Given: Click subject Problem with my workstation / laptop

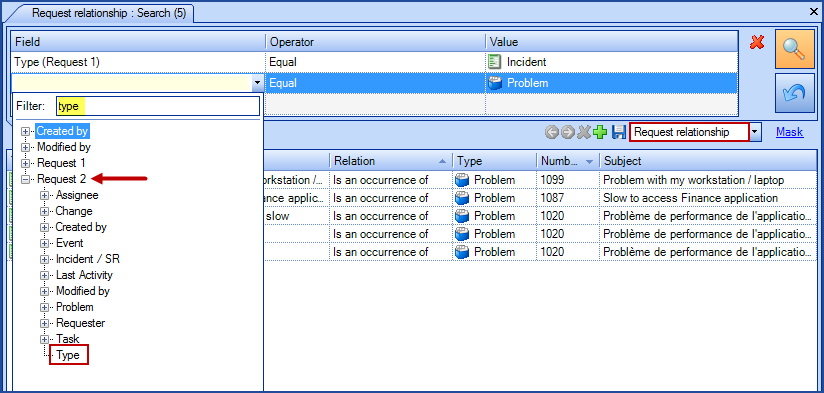Looking at the screenshot, I should [694, 180].
